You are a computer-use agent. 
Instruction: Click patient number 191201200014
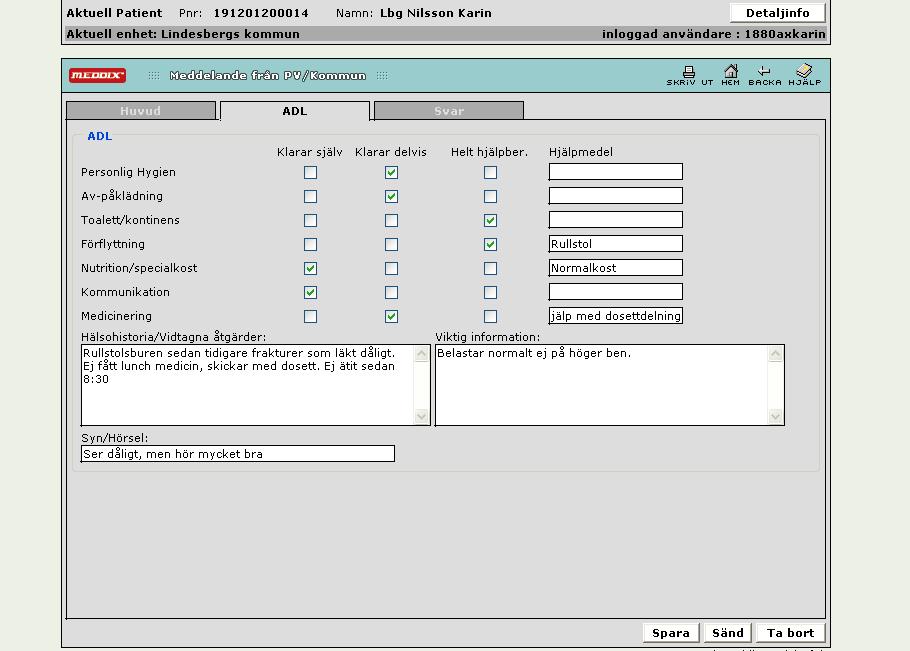tap(261, 13)
